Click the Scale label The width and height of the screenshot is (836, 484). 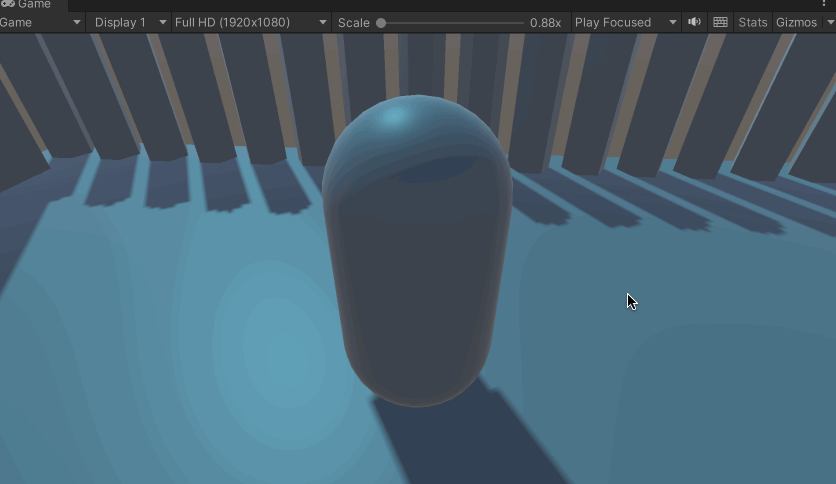tap(353, 22)
